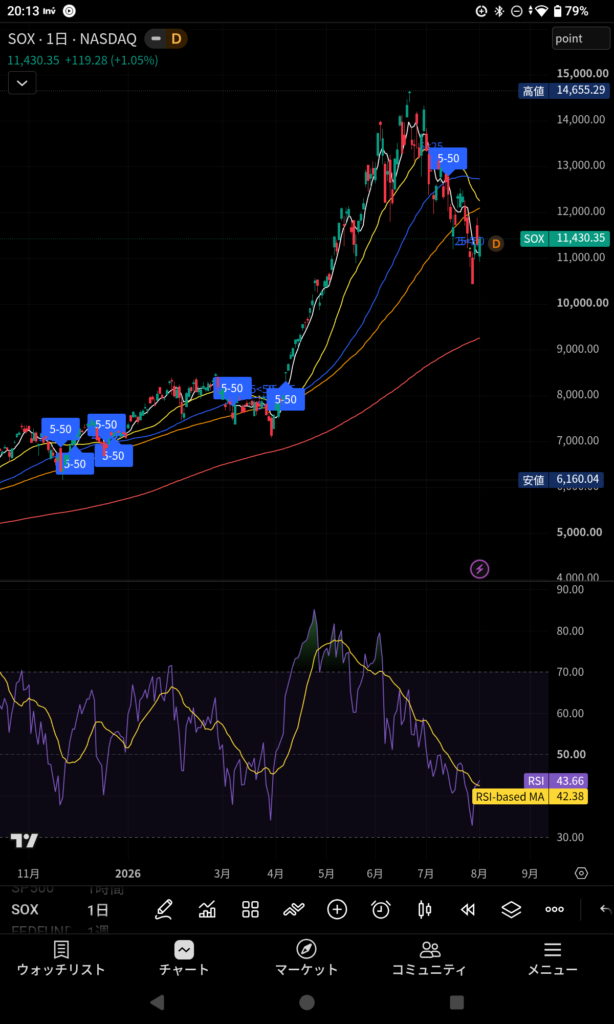Open the compare symbols line icon
The height and width of the screenshot is (1024, 614).
pos(294,909)
